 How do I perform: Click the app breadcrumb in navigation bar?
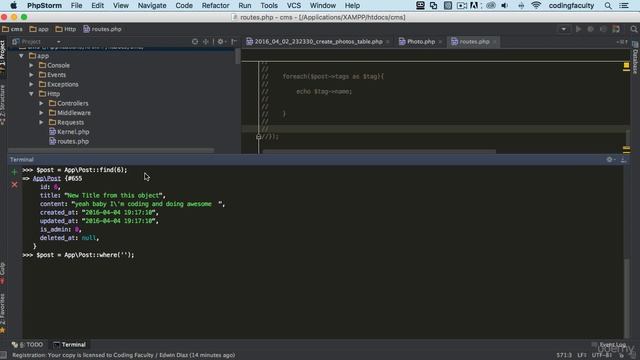click(39, 29)
